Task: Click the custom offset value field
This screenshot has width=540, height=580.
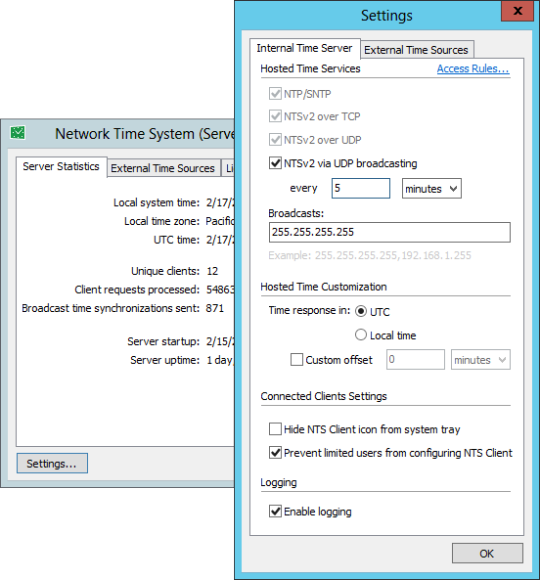Action: 415,360
